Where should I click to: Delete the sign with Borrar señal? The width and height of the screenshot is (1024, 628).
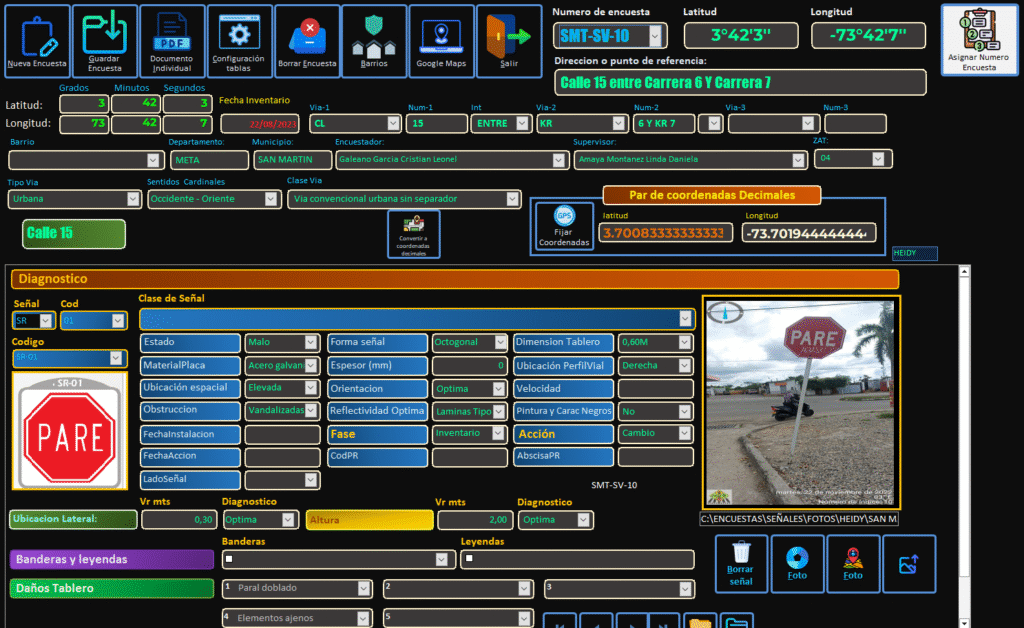(x=741, y=564)
